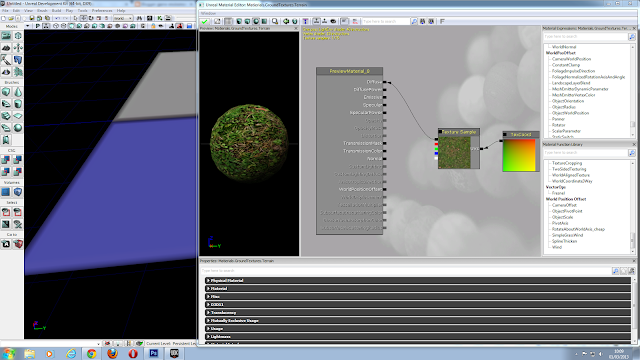Expand the Translucency property category

418,313
